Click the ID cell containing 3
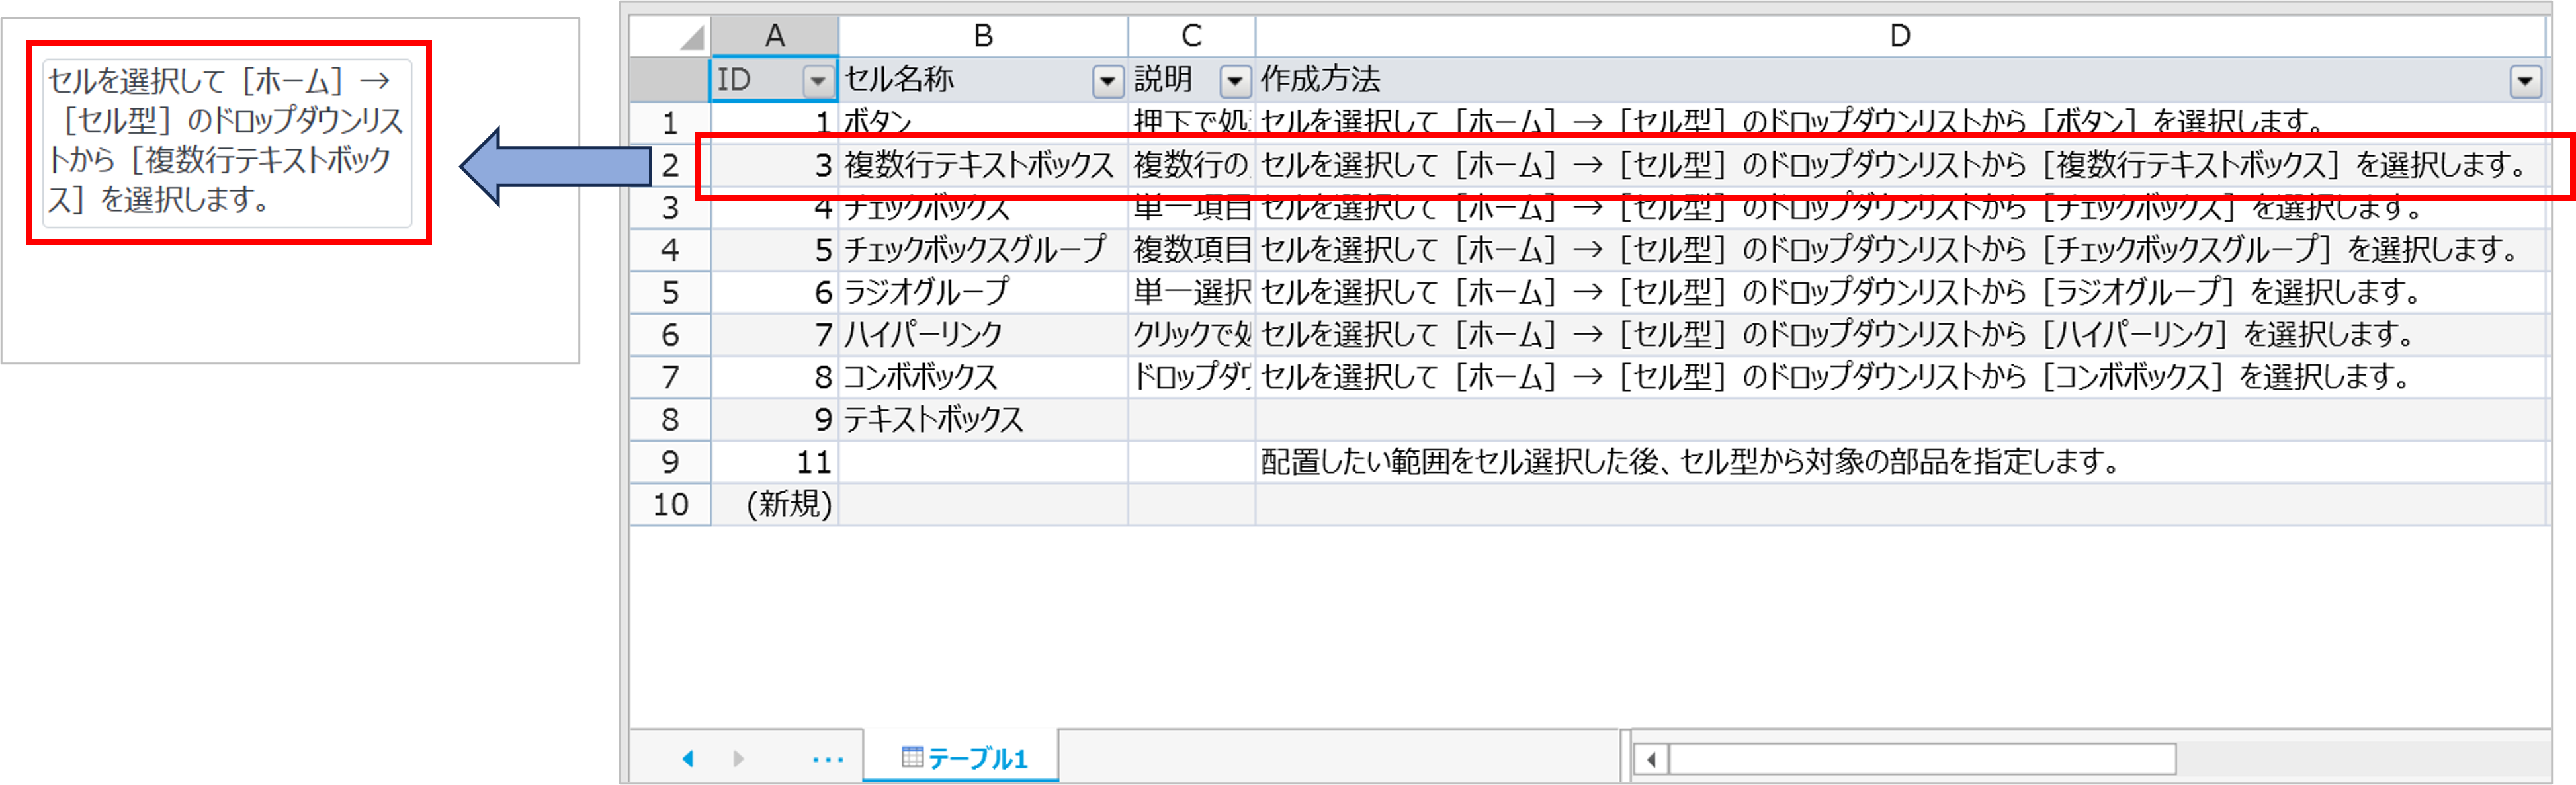Image resolution: width=2576 pixels, height=785 pixels. 774,165
